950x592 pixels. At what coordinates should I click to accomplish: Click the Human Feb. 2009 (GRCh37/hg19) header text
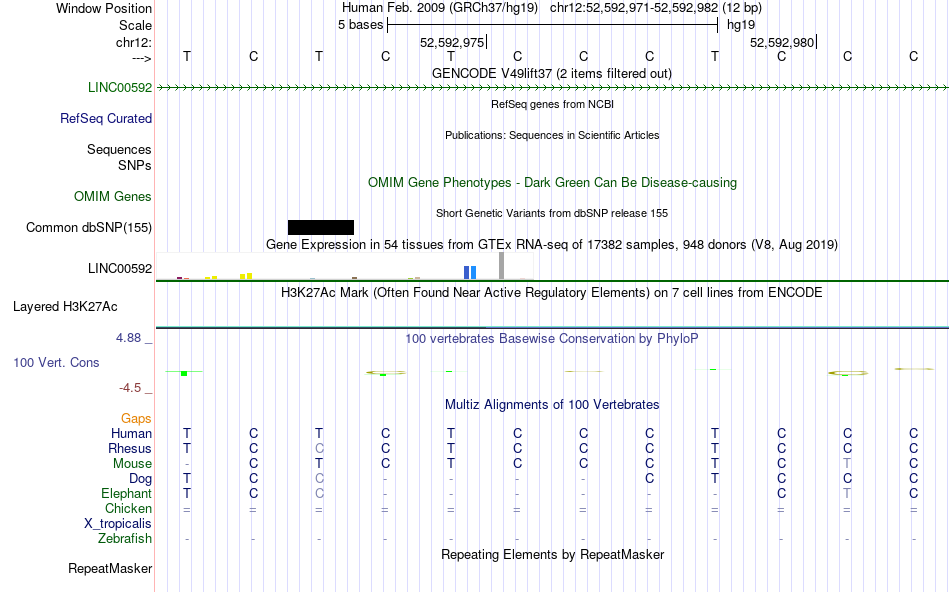[x=440, y=8]
